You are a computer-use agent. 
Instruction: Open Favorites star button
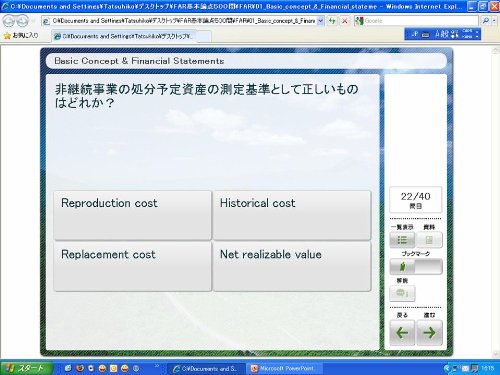(x=21, y=35)
